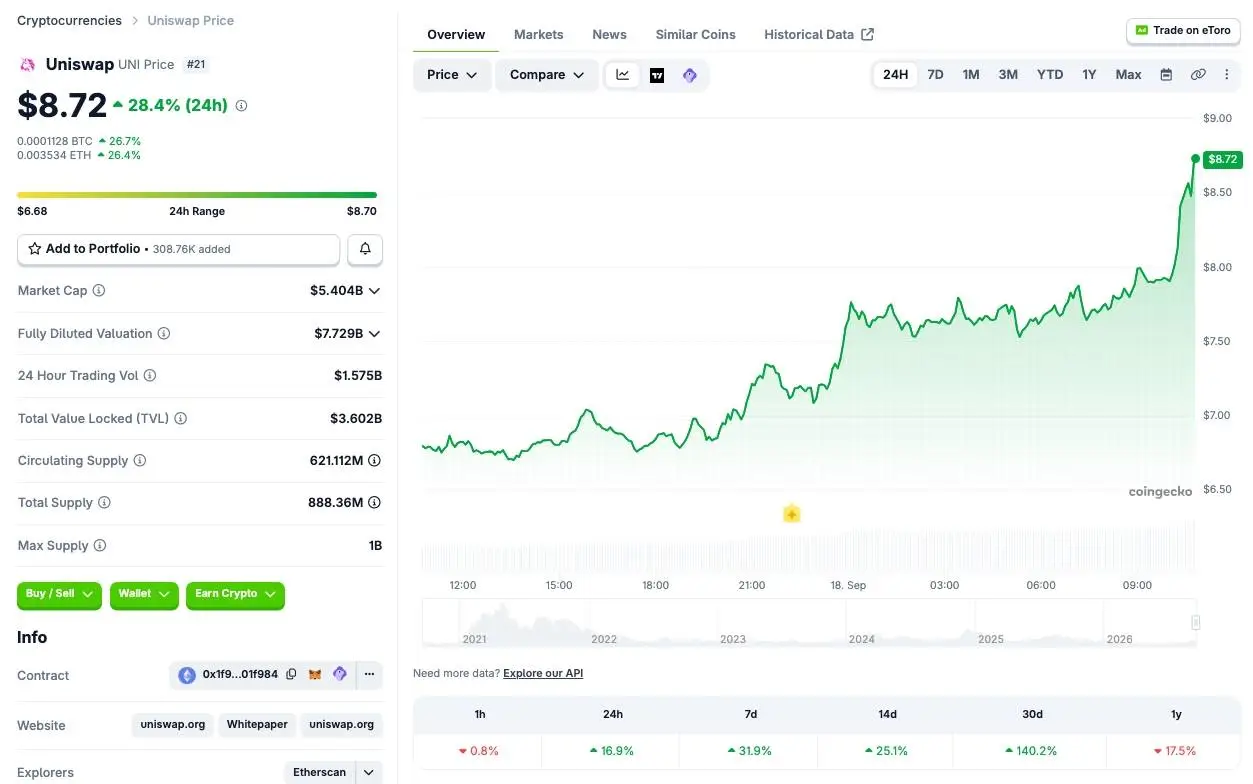Select the 1M time range
1253x784 pixels.
point(971,75)
